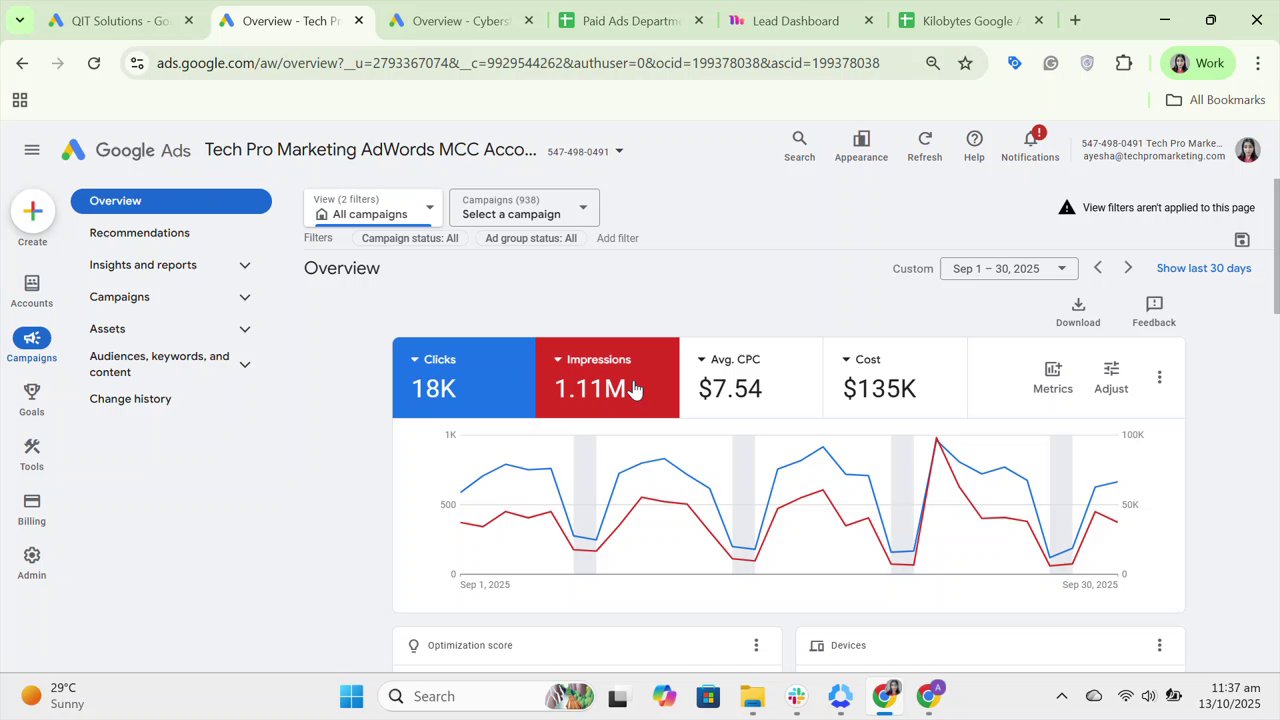Switch to QIT Solutions browser tab
This screenshot has height=720, width=1280.
point(122,20)
